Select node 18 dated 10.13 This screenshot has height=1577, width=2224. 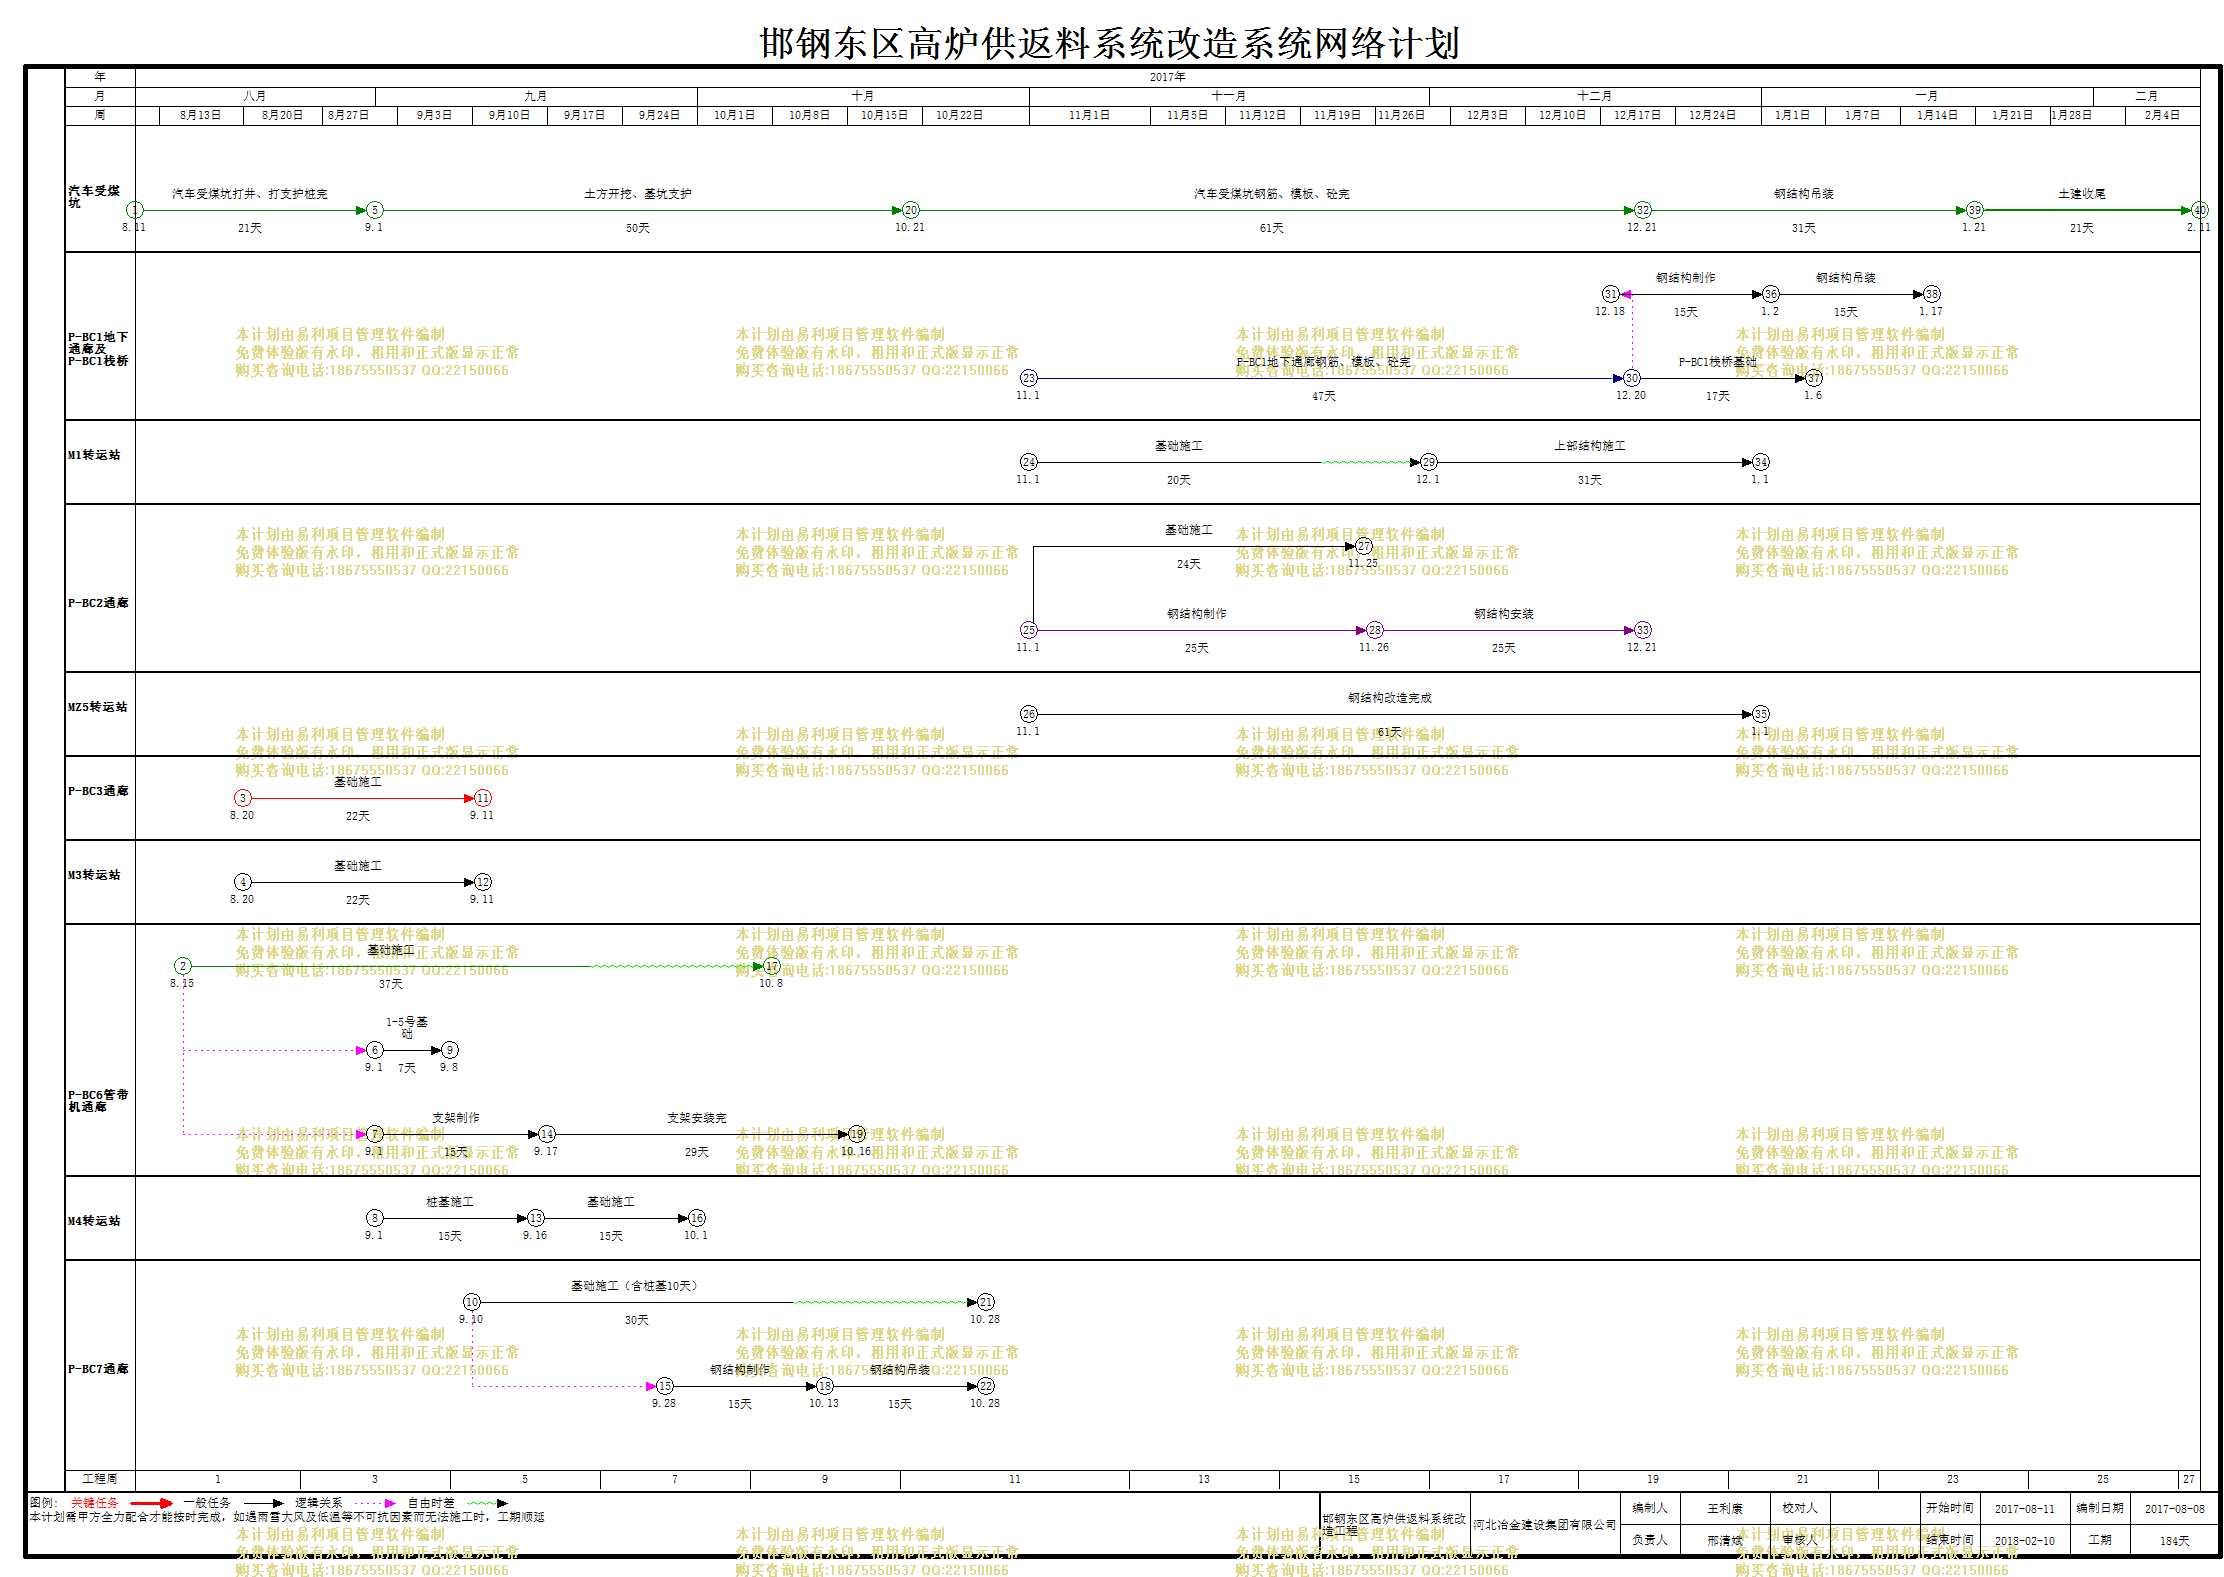pos(825,1386)
